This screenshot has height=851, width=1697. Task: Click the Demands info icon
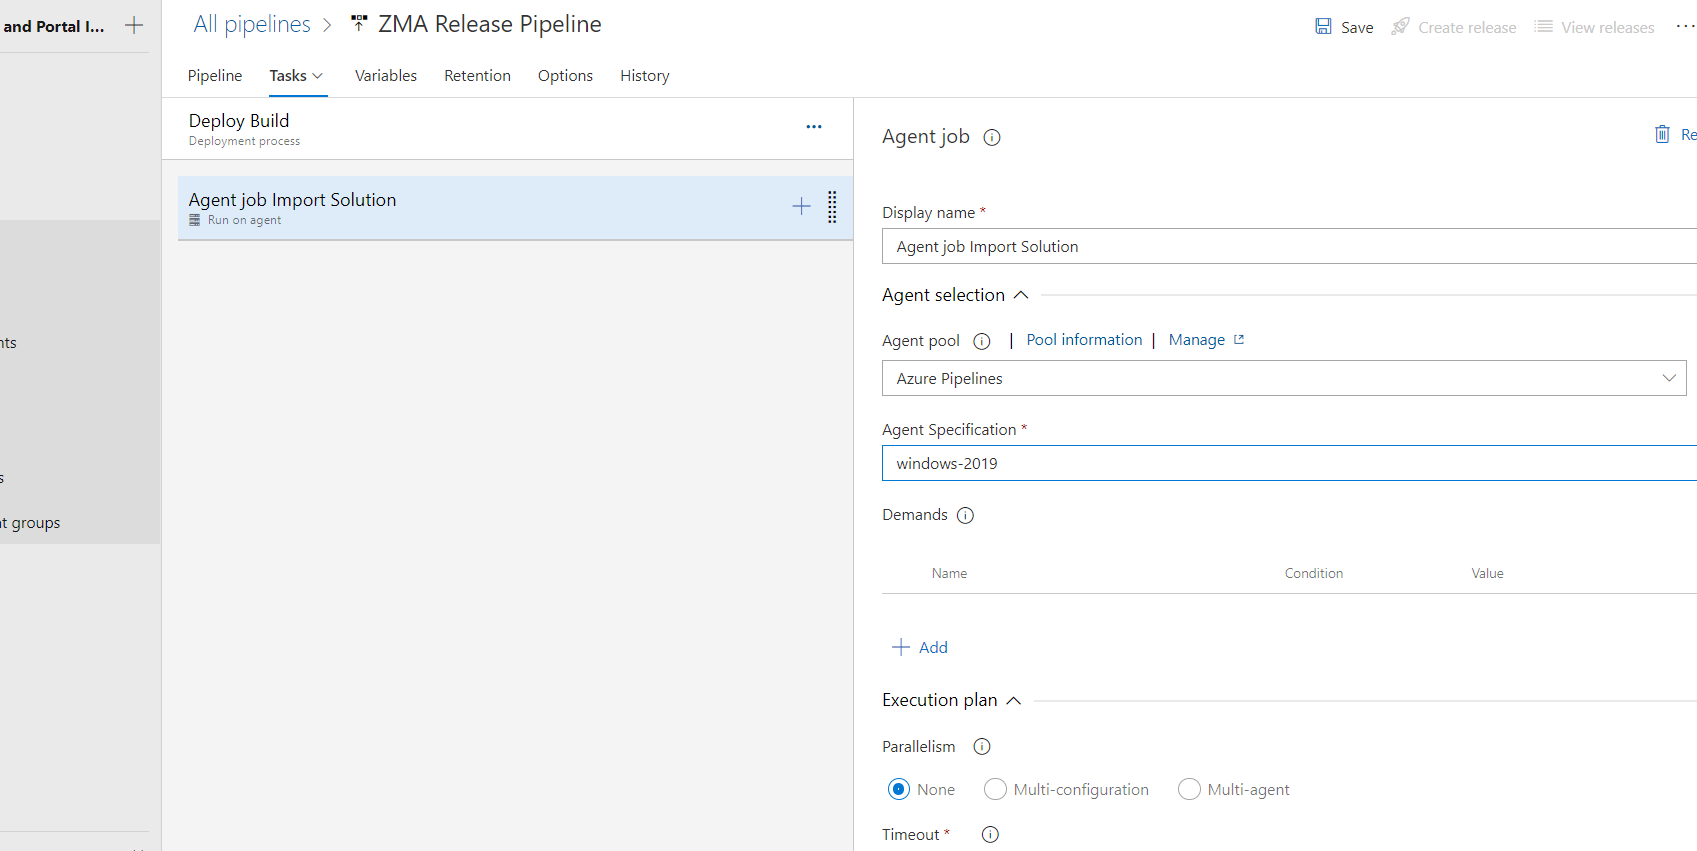965,516
